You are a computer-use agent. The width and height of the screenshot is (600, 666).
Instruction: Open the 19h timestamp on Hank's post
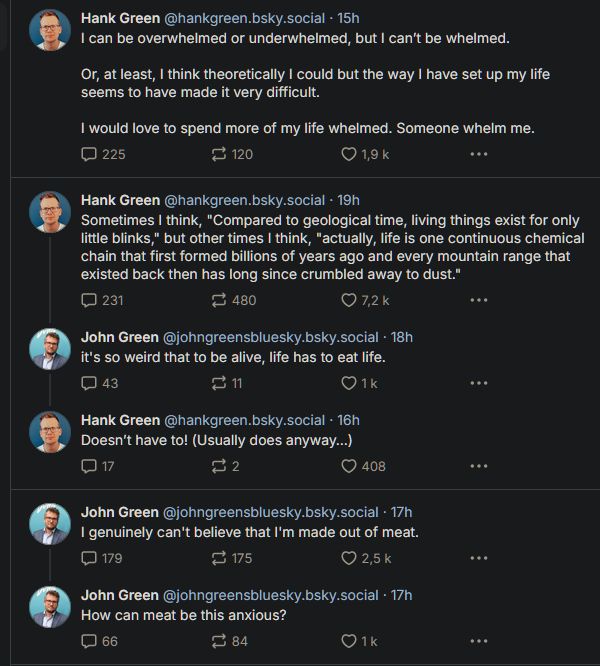click(x=349, y=200)
